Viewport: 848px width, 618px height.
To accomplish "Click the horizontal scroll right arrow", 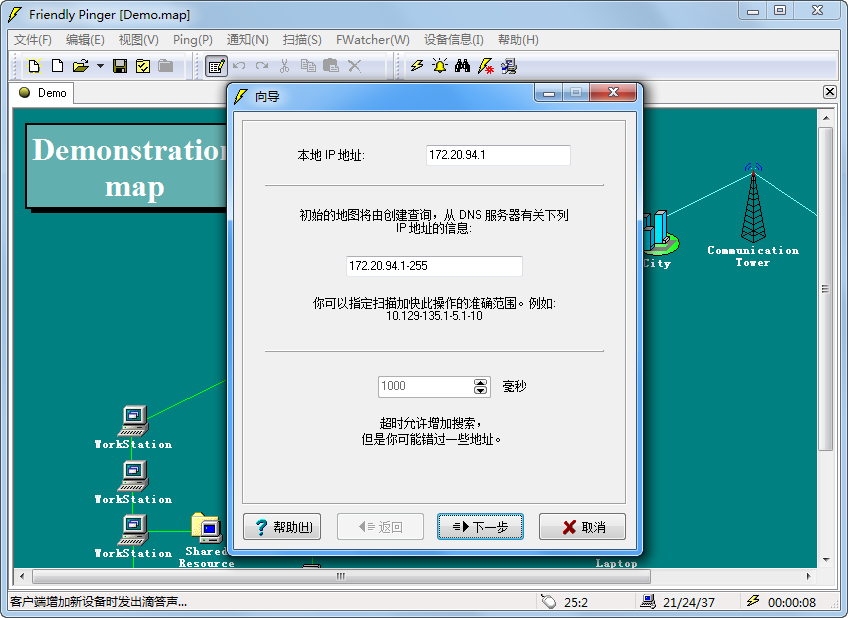I will point(809,576).
